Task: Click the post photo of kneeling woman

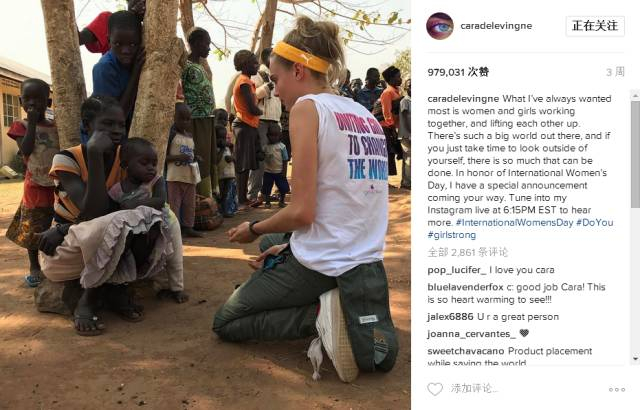Action: [x=205, y=205]
